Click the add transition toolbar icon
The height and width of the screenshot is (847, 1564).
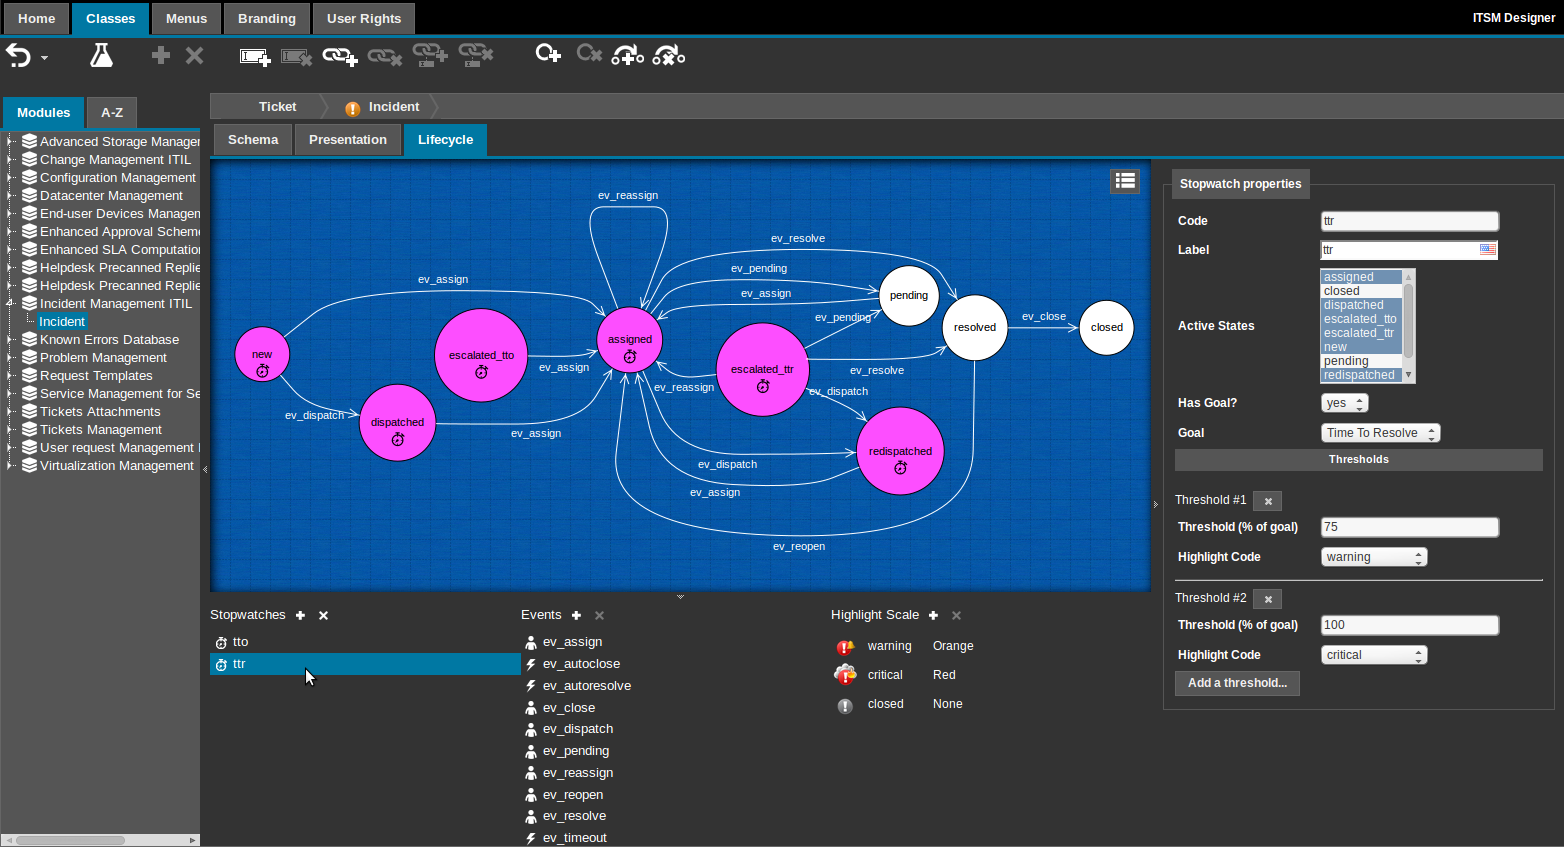(627, 56)
